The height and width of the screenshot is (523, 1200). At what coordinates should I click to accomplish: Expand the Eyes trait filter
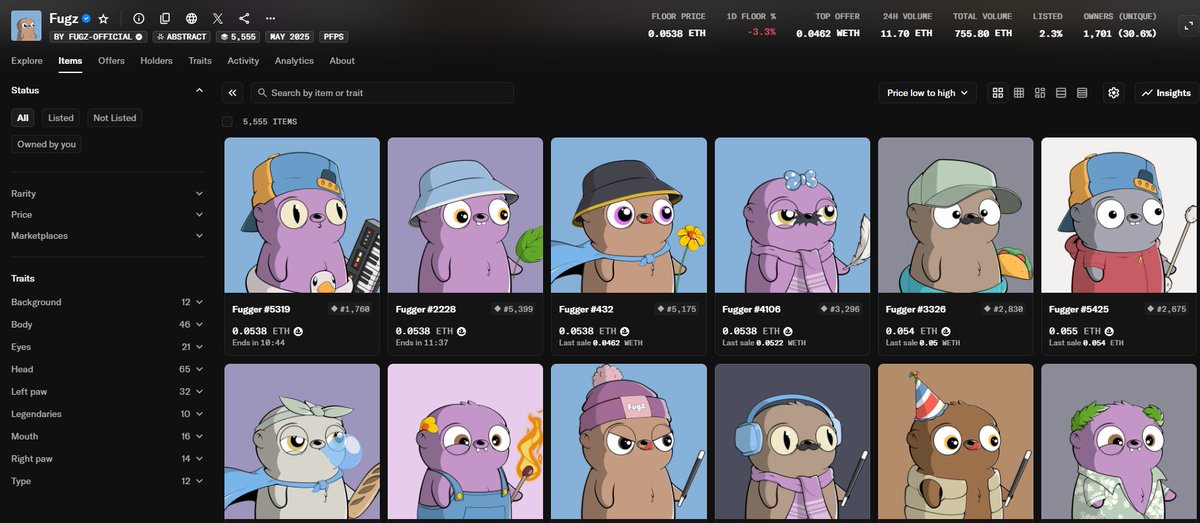click(x=107, y=347)
